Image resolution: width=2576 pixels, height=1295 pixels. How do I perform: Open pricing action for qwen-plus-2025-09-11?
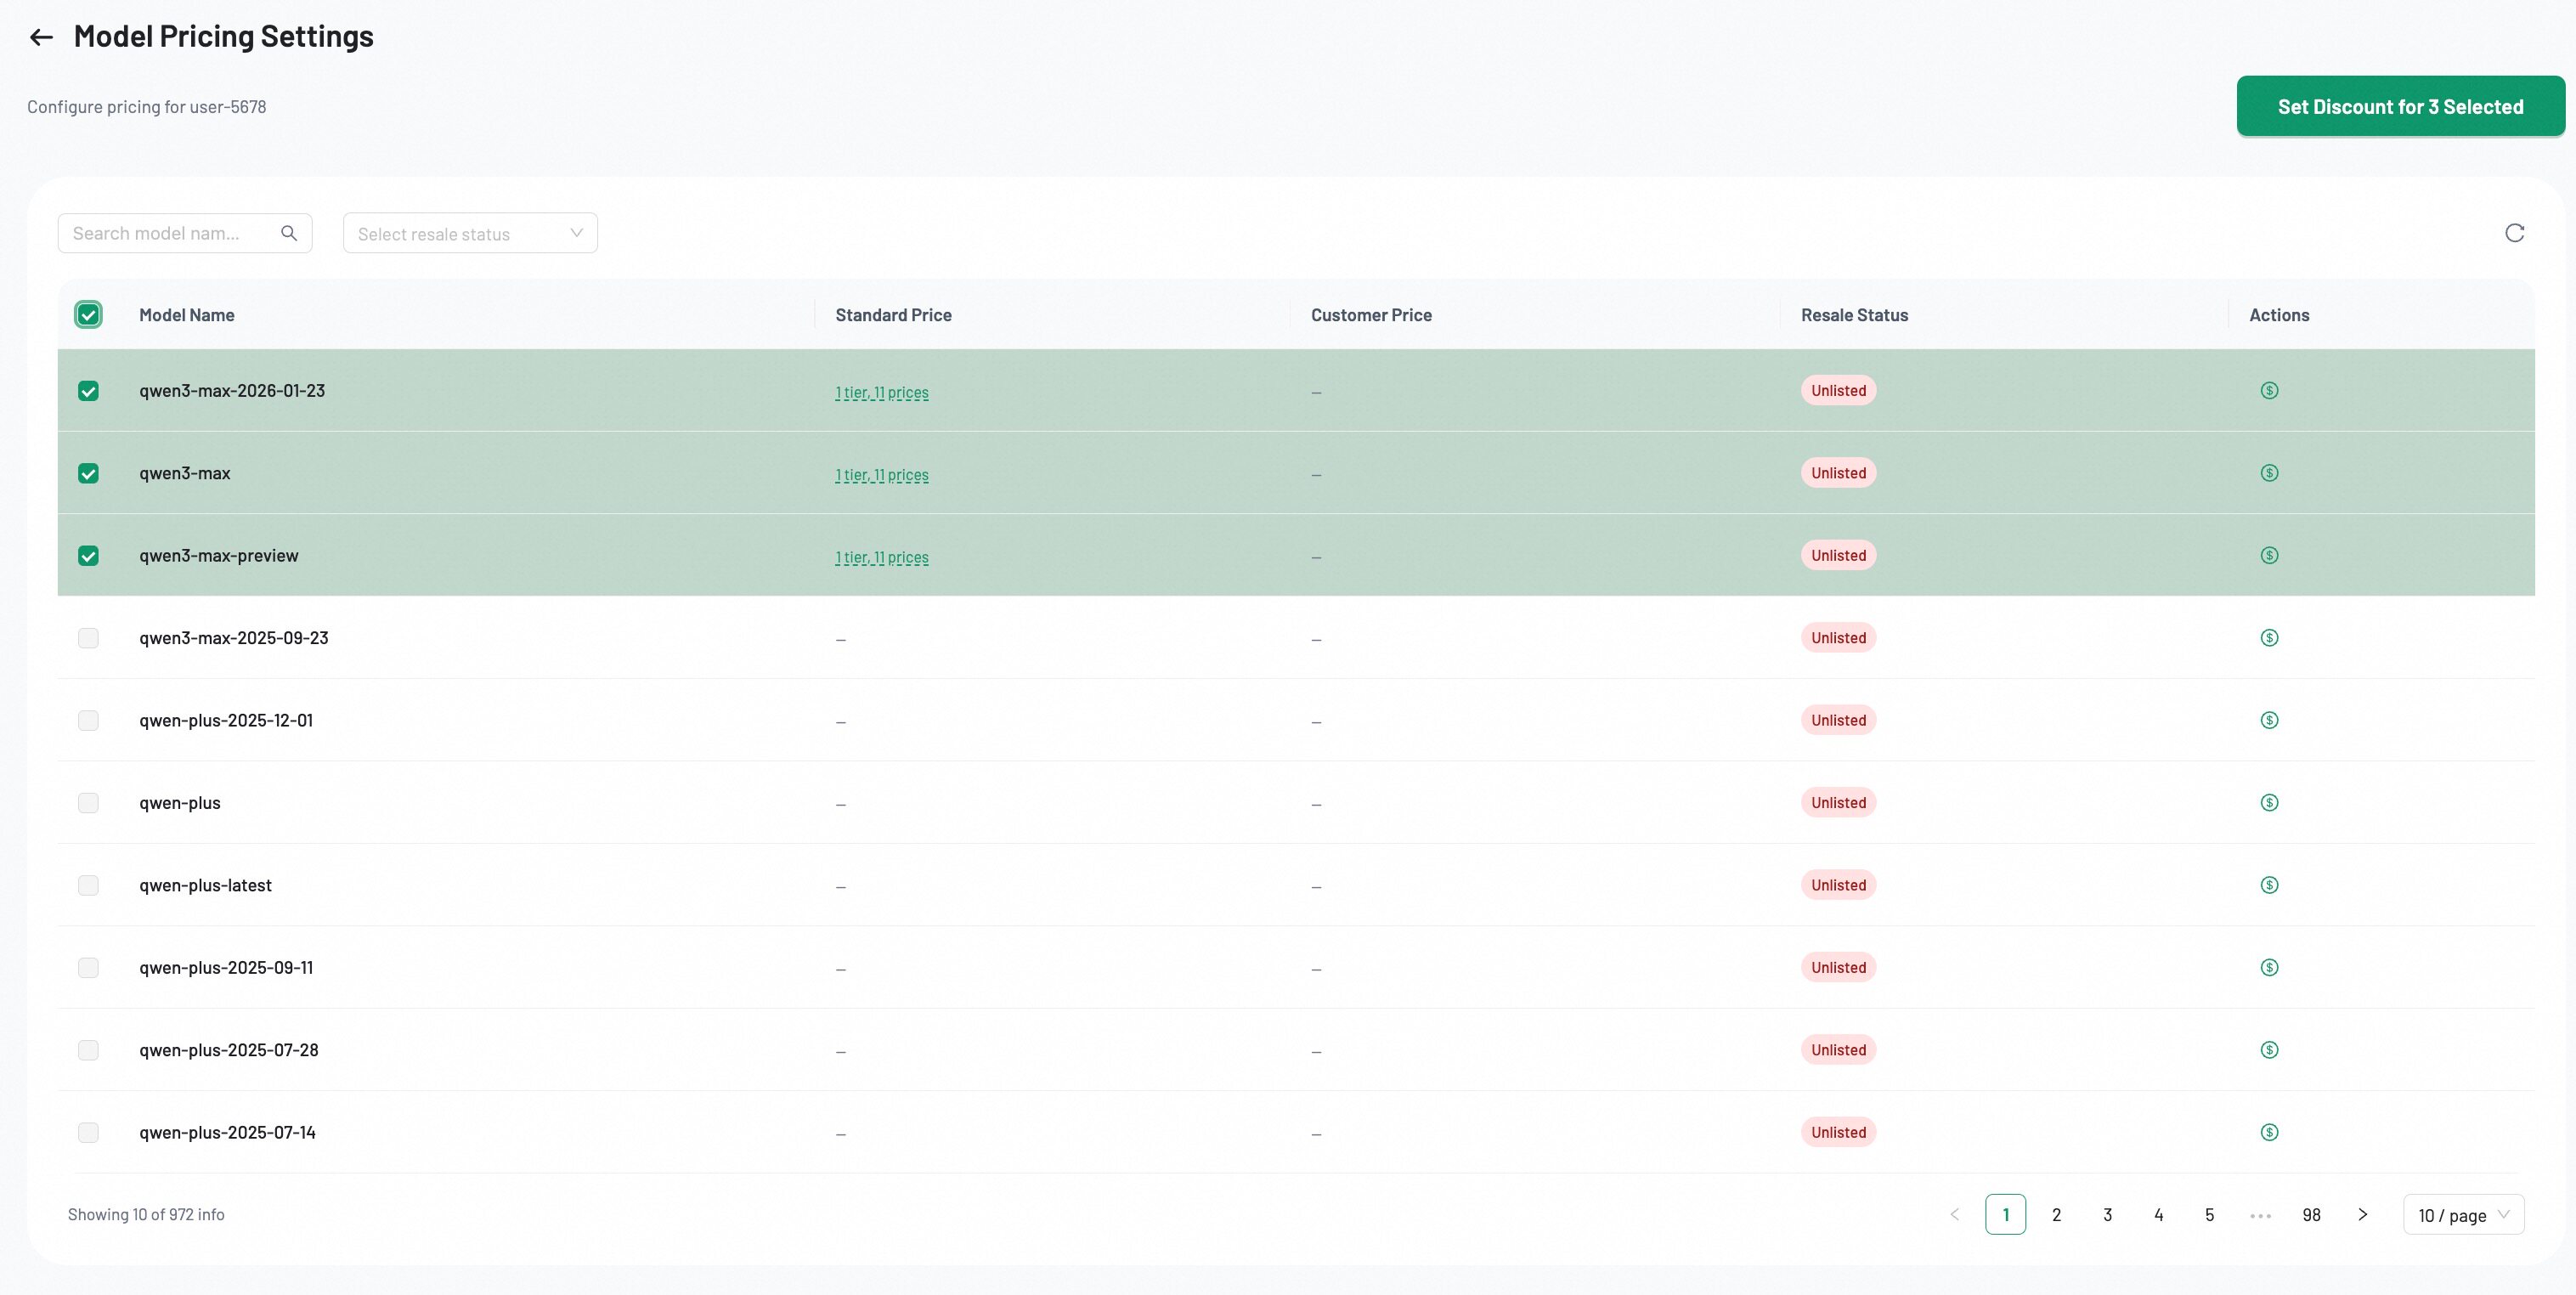(2269, 968)
